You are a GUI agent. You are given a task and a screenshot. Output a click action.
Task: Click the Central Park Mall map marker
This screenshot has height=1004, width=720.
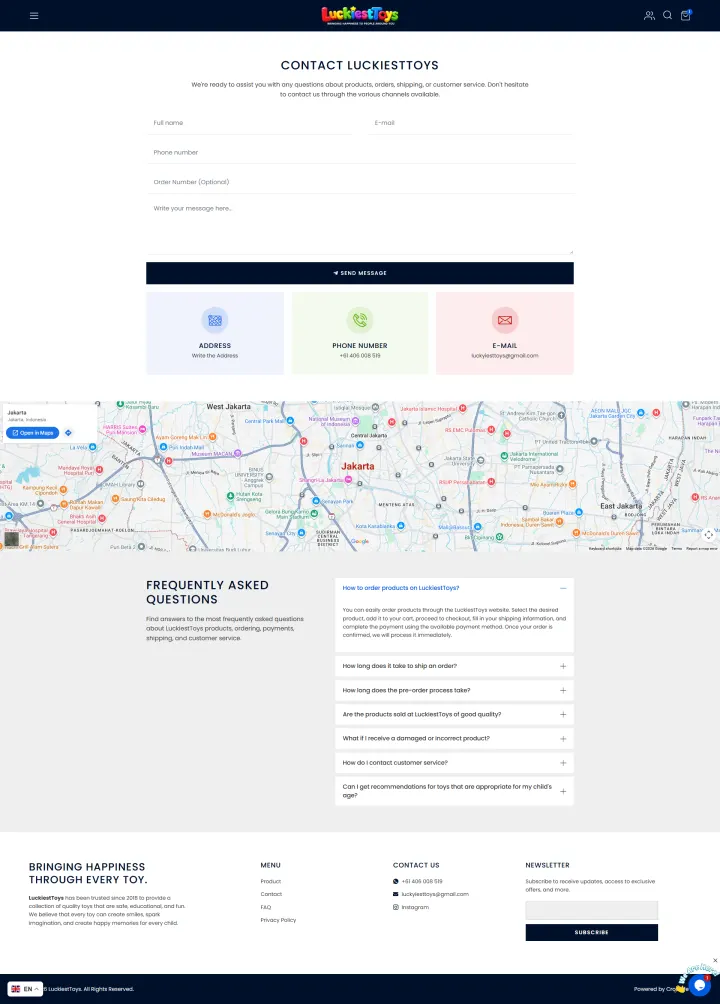[x=290, y=421]
